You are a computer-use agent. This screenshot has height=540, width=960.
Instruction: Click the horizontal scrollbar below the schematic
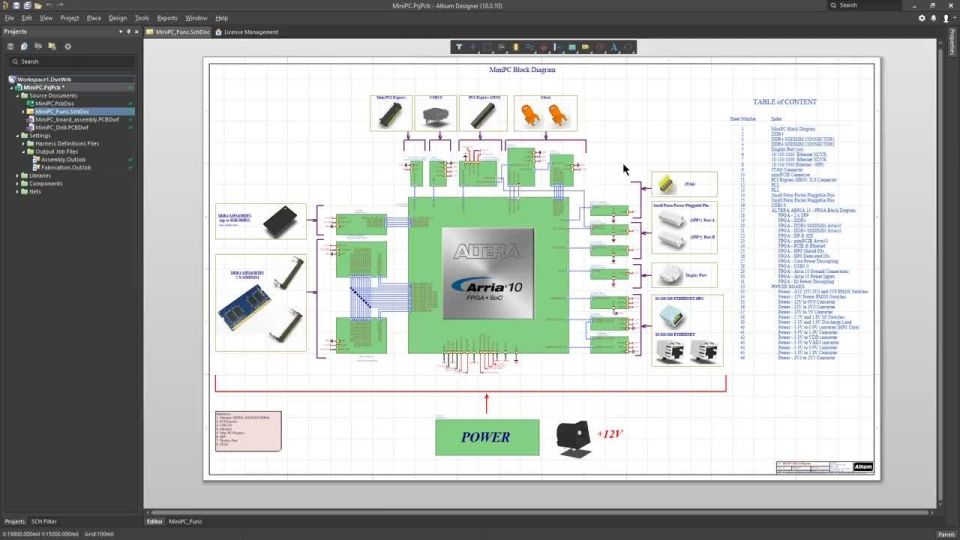point(541,512)
